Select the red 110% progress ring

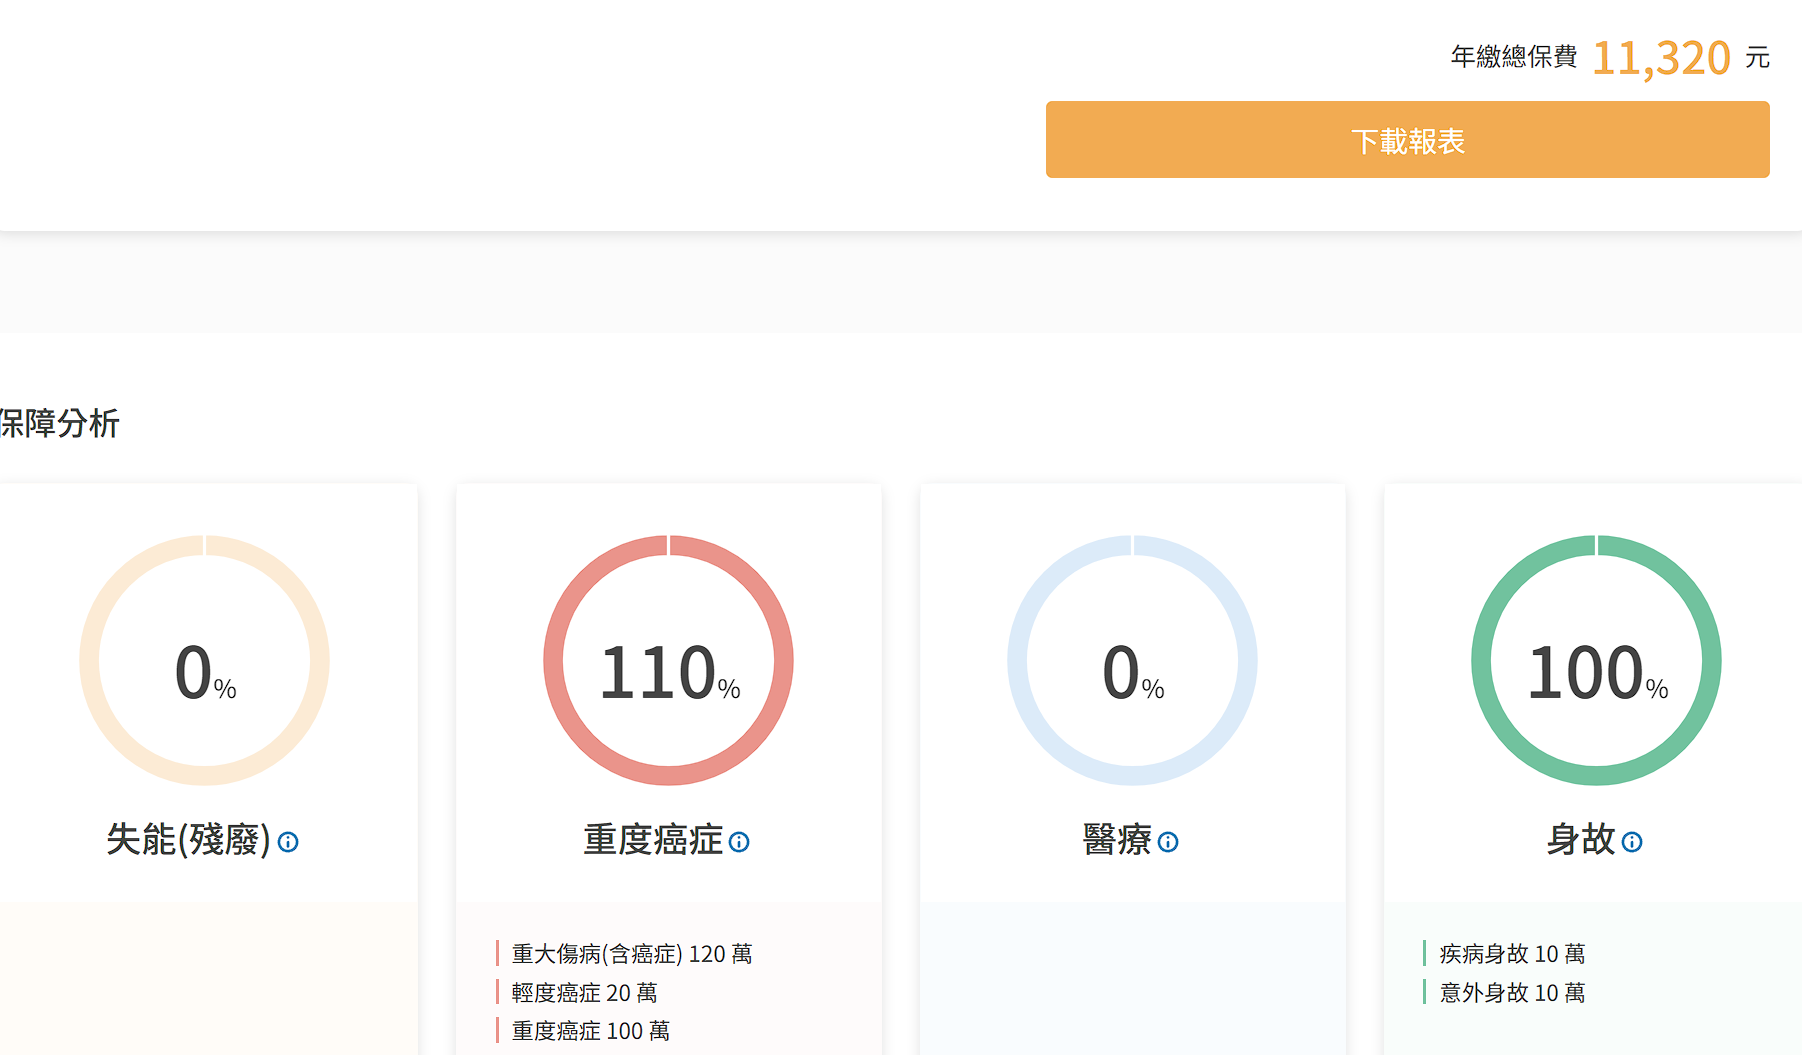668,661
